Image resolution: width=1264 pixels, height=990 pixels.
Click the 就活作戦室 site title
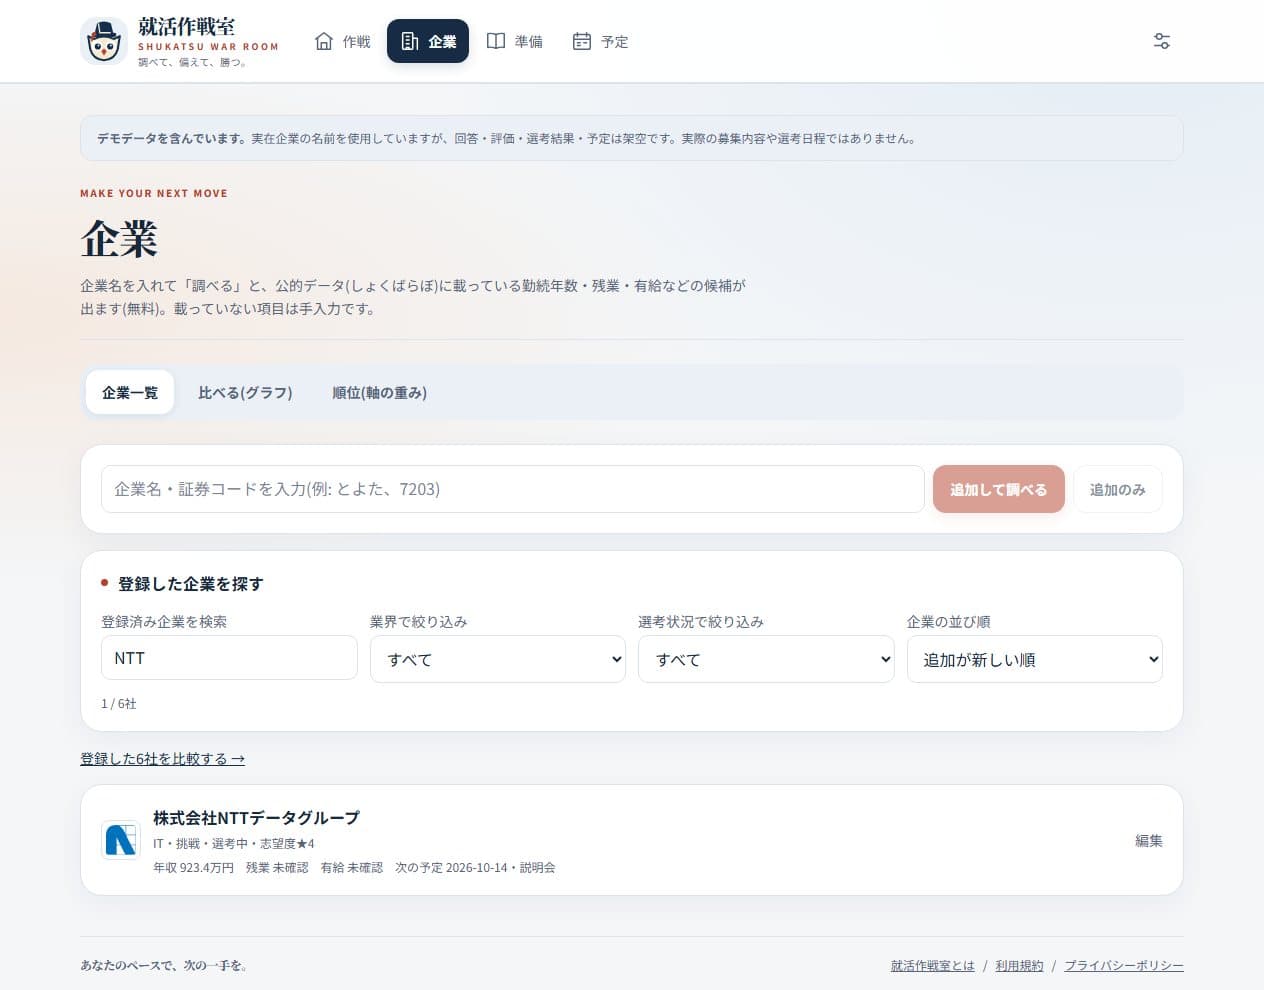pos(187,26)
